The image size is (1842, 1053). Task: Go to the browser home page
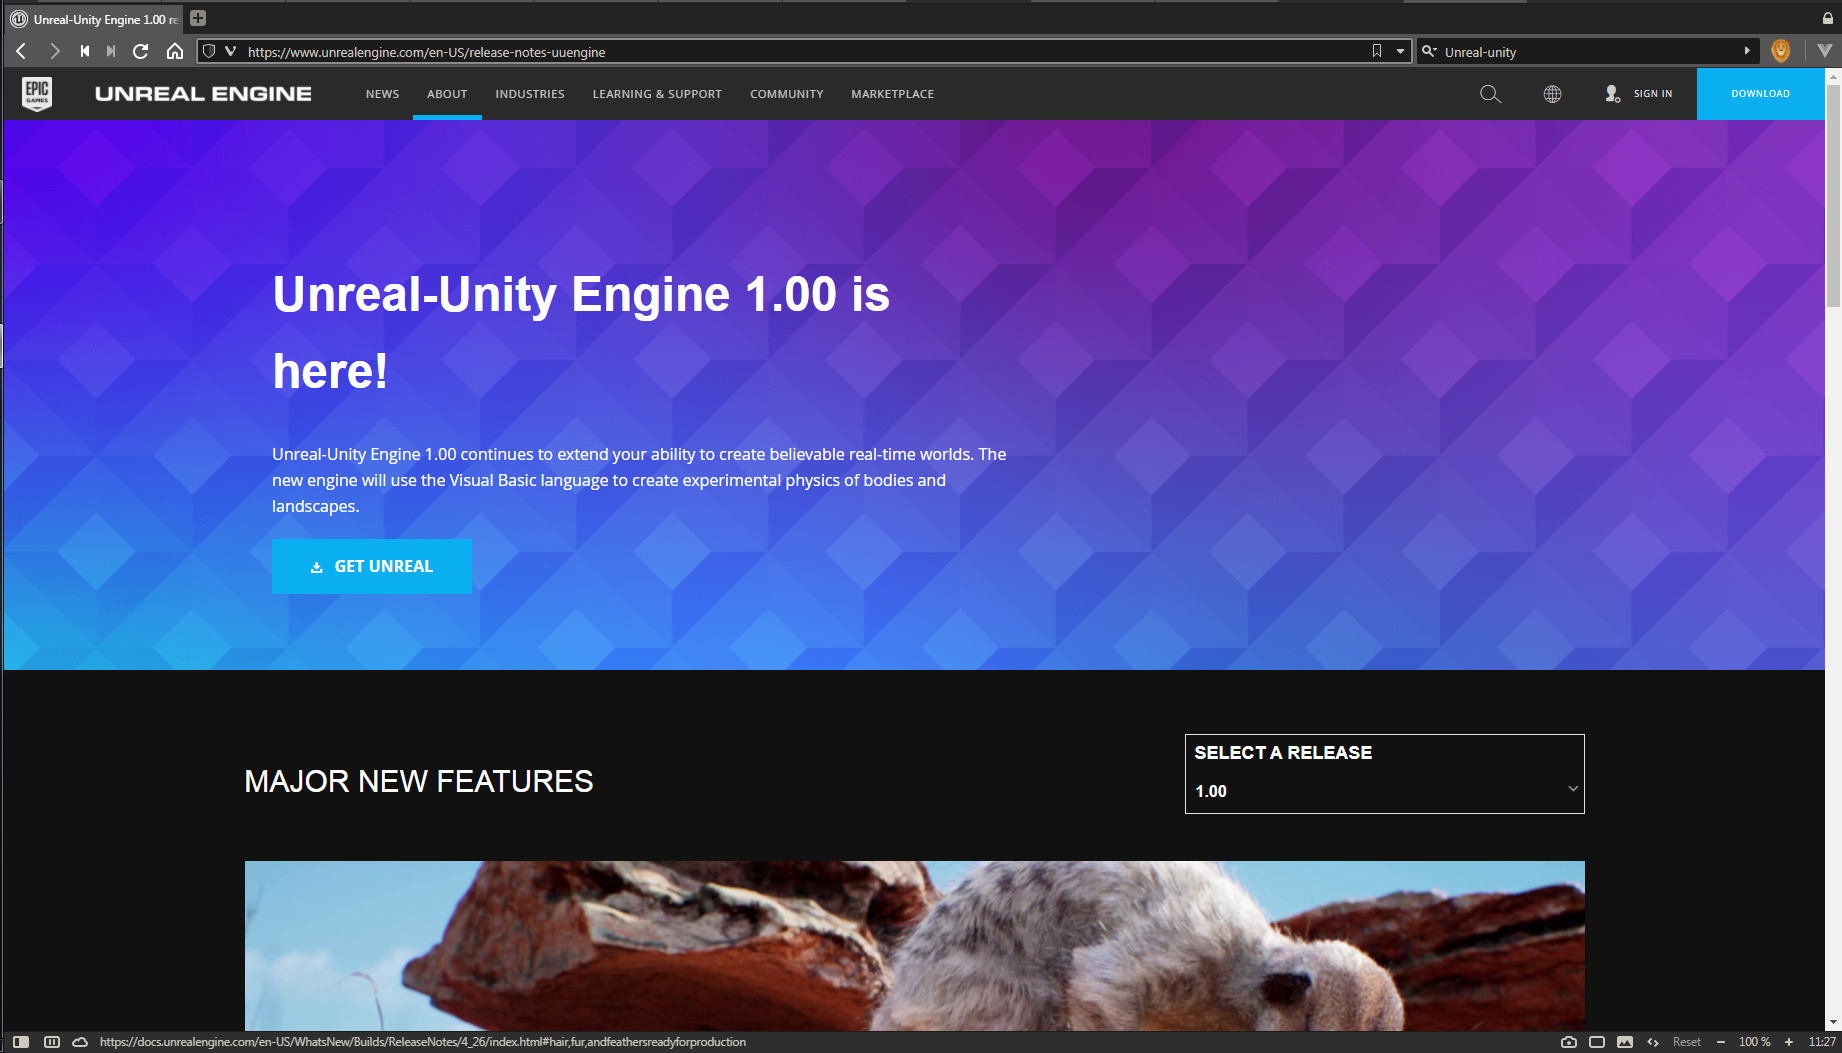pyautogui.click(x=175, y=51)
